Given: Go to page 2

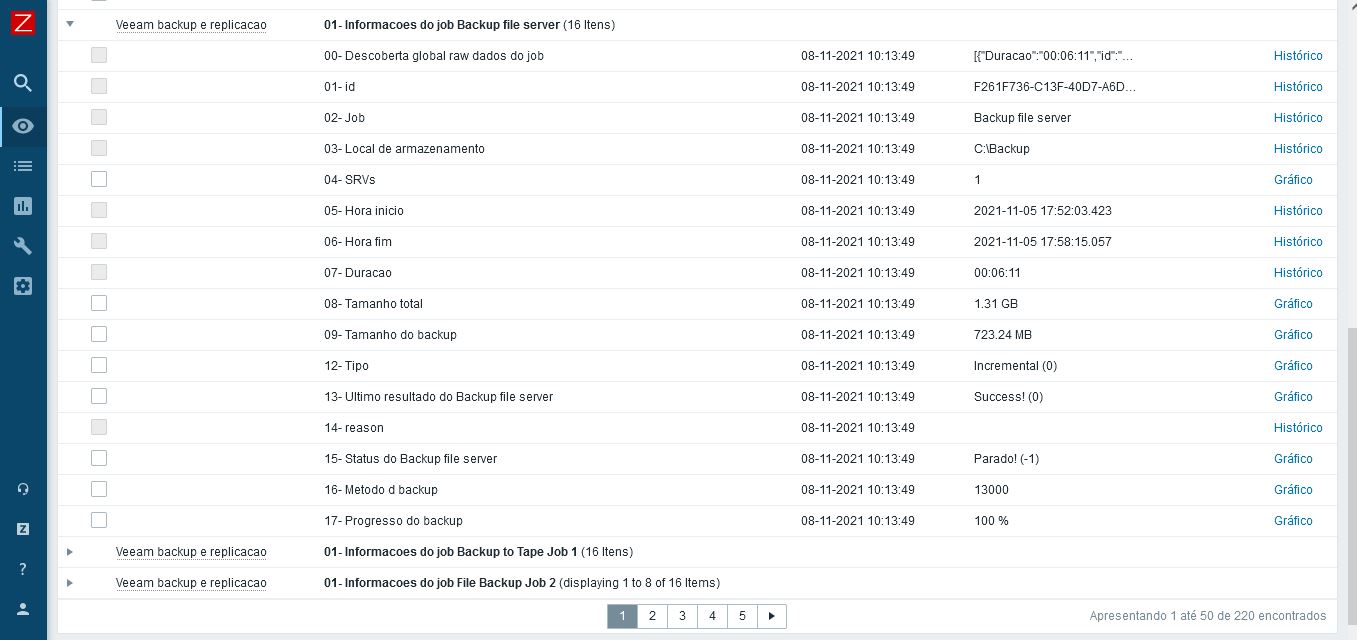Looking at the screenshot, I should pyautogui.click(x=652, y=616).
